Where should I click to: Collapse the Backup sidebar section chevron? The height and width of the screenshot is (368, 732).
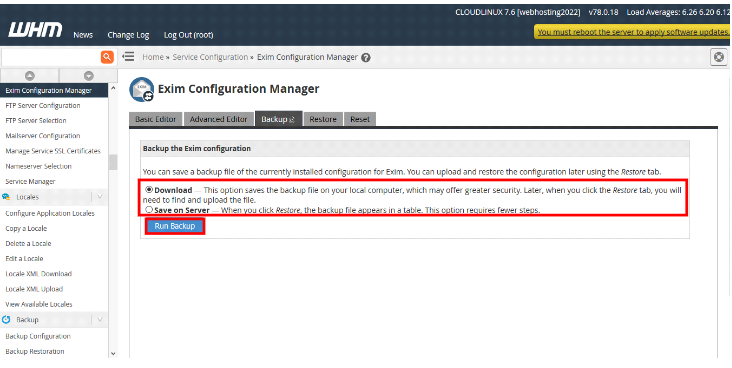tap(99, 319)
